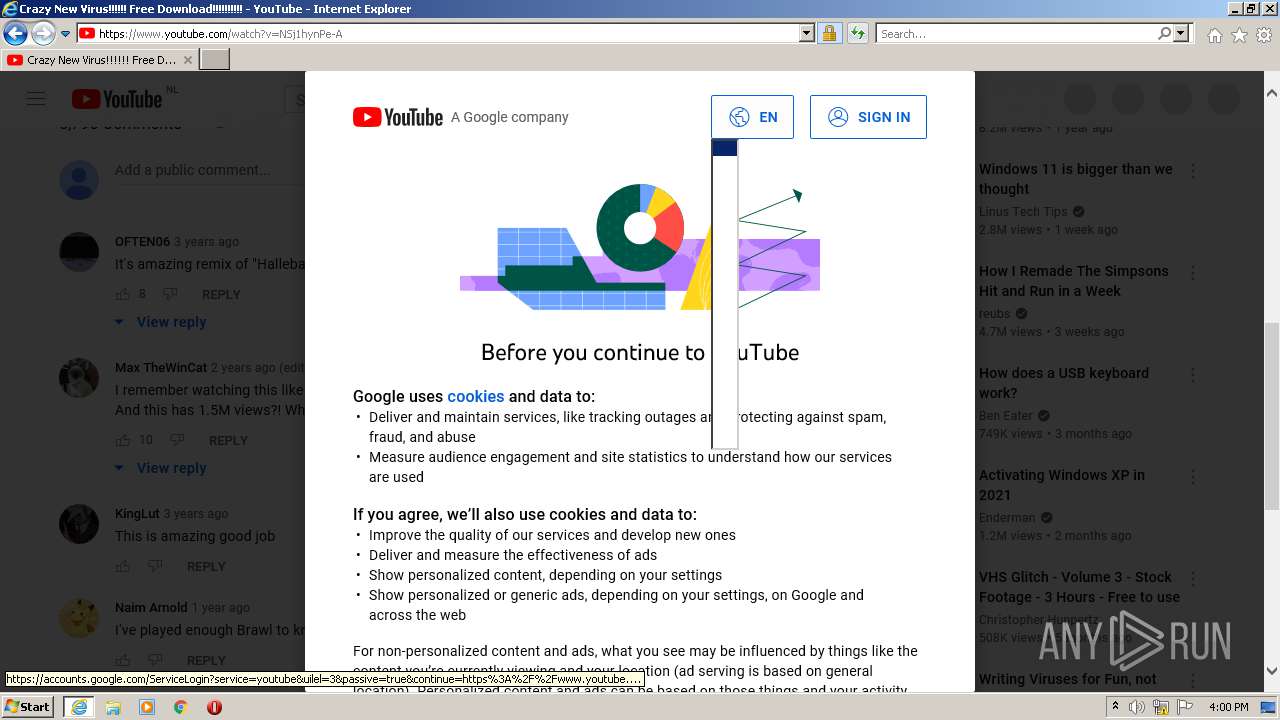Open the Chrome taskbar icon
The height and width of the screenshot is (720, 1280).
[181, 707]
